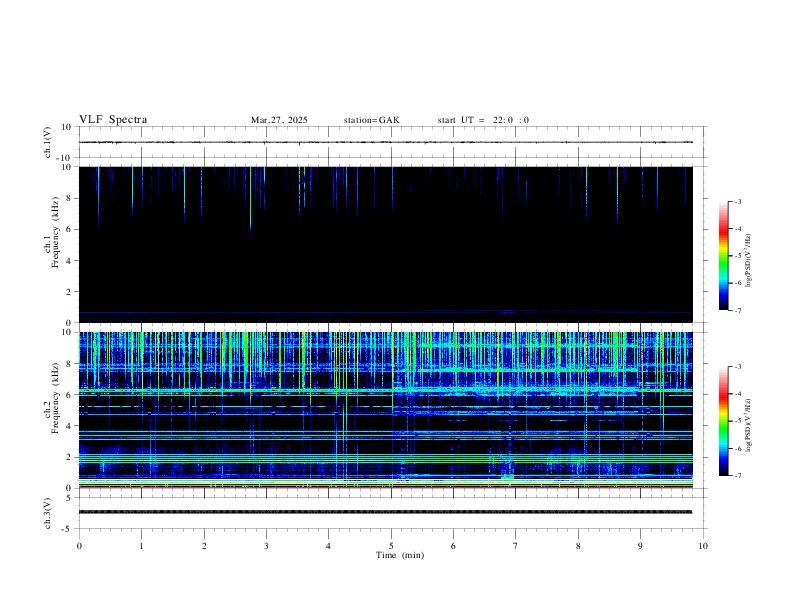Click the lower color bar's log(PSD) label
Viewport: 792px width, 612px height.
click(x=748, y=425)
